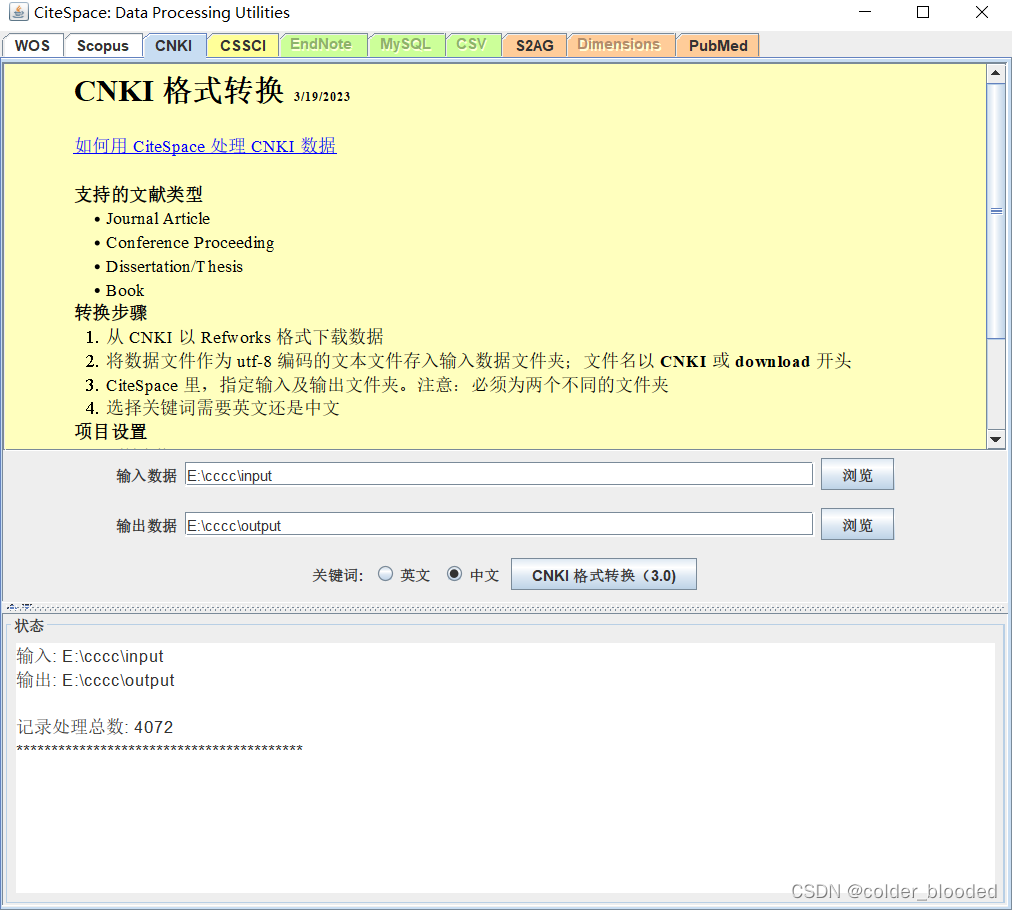Screen dimensions: 1012x910
Task: Open the 如何用 CiteSpace 处理 CNKI 数据 link
Action: coord(205,146)
